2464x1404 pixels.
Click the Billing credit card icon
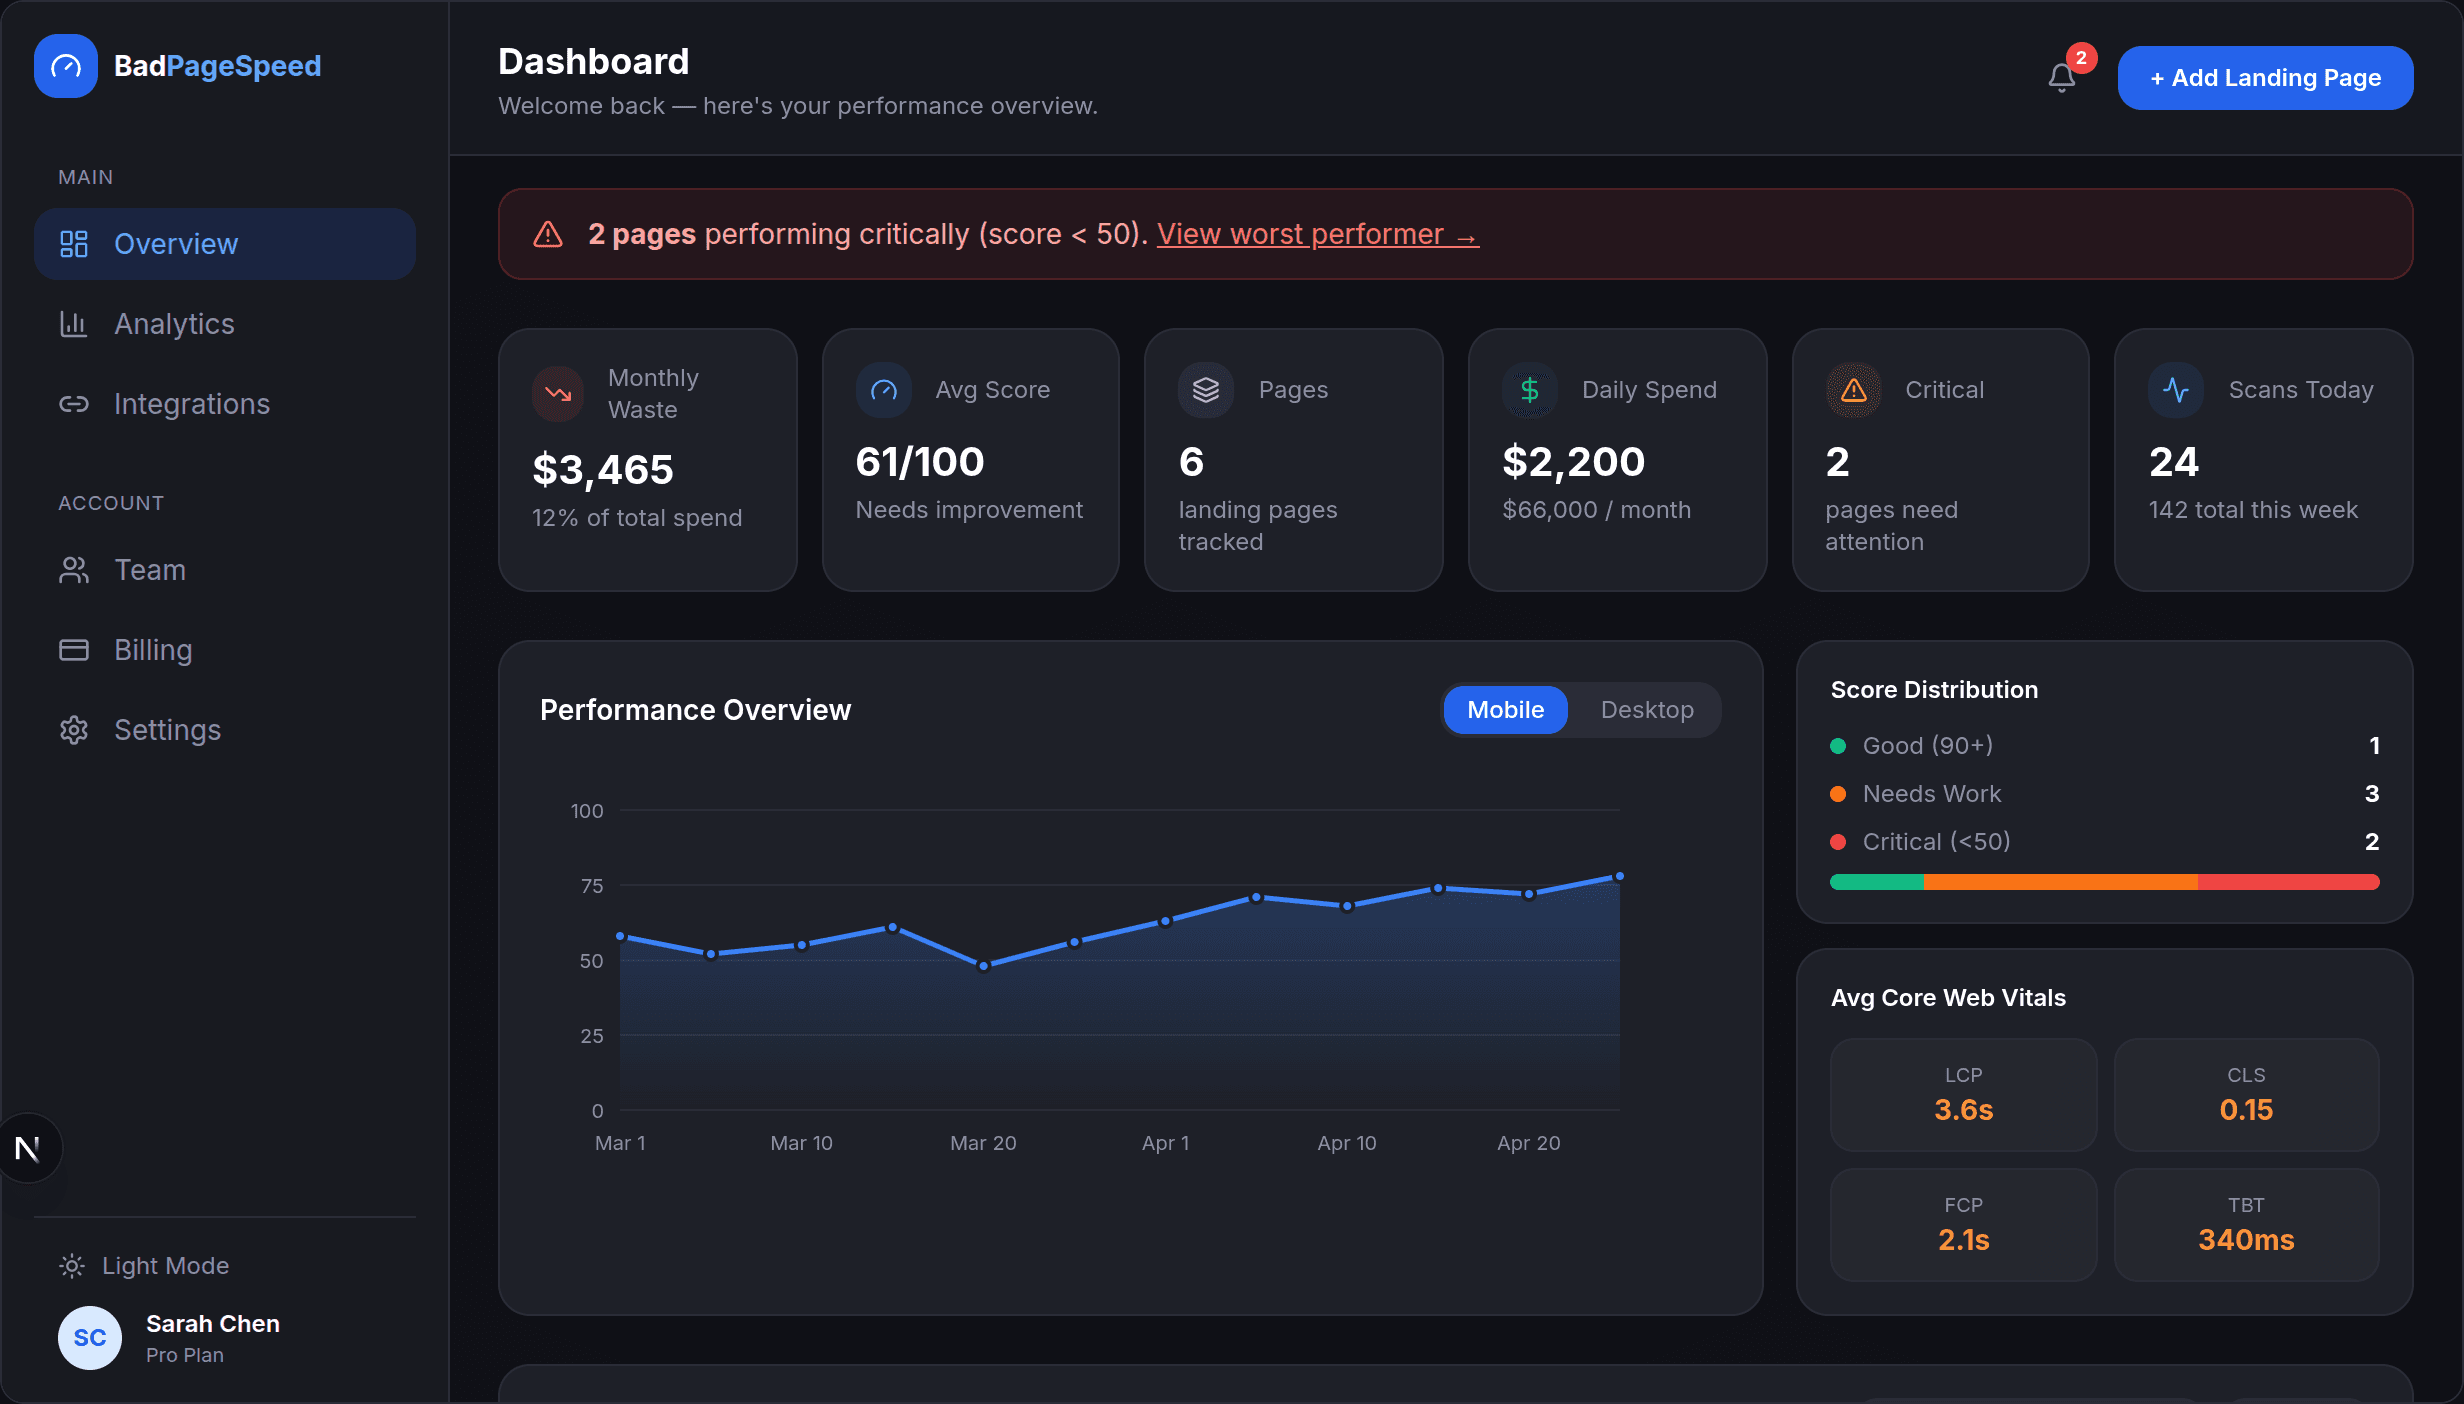coord(74,650)
